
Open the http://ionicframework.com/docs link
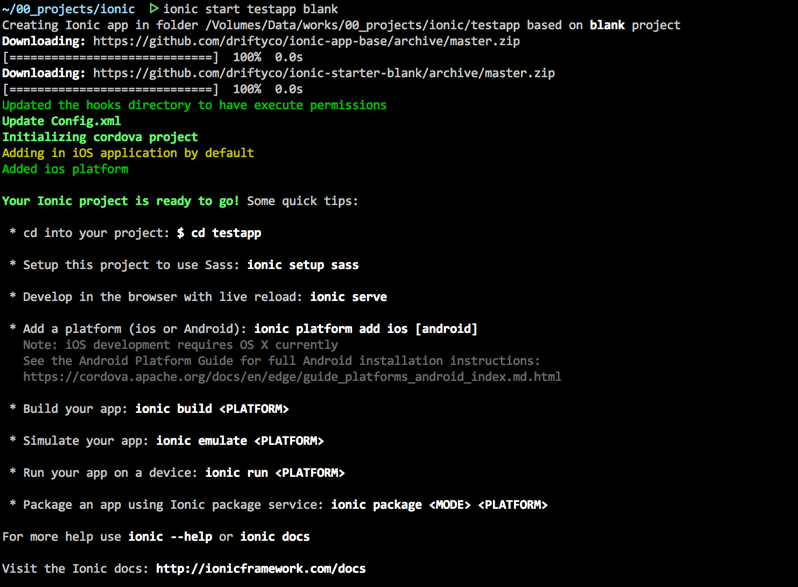(x=261, y=569)
